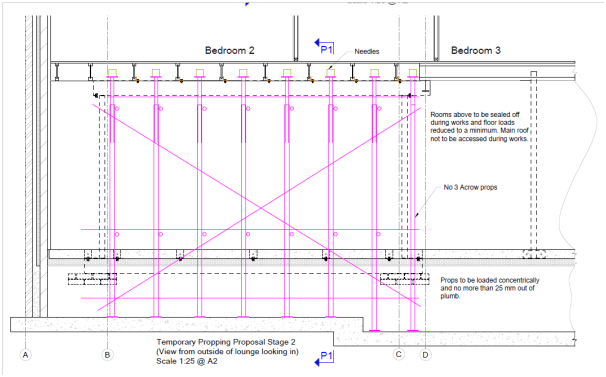Click grid bubble A

[x=26, y=355]
